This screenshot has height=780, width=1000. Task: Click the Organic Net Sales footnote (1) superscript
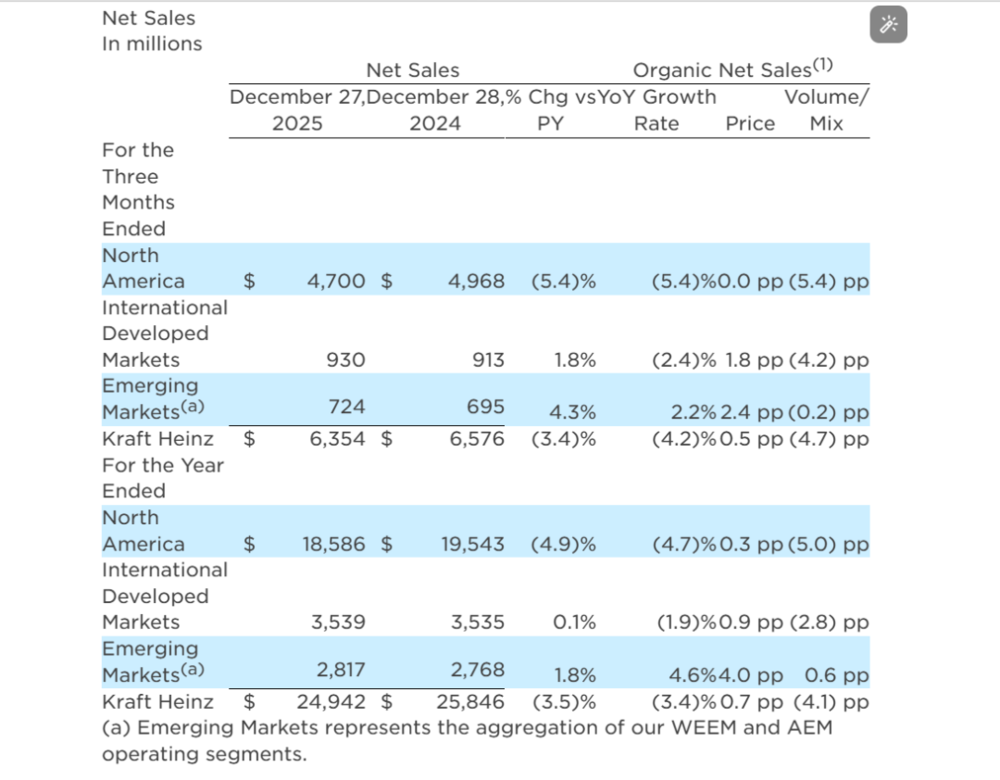pyautogui.click(x=822, y=66)
